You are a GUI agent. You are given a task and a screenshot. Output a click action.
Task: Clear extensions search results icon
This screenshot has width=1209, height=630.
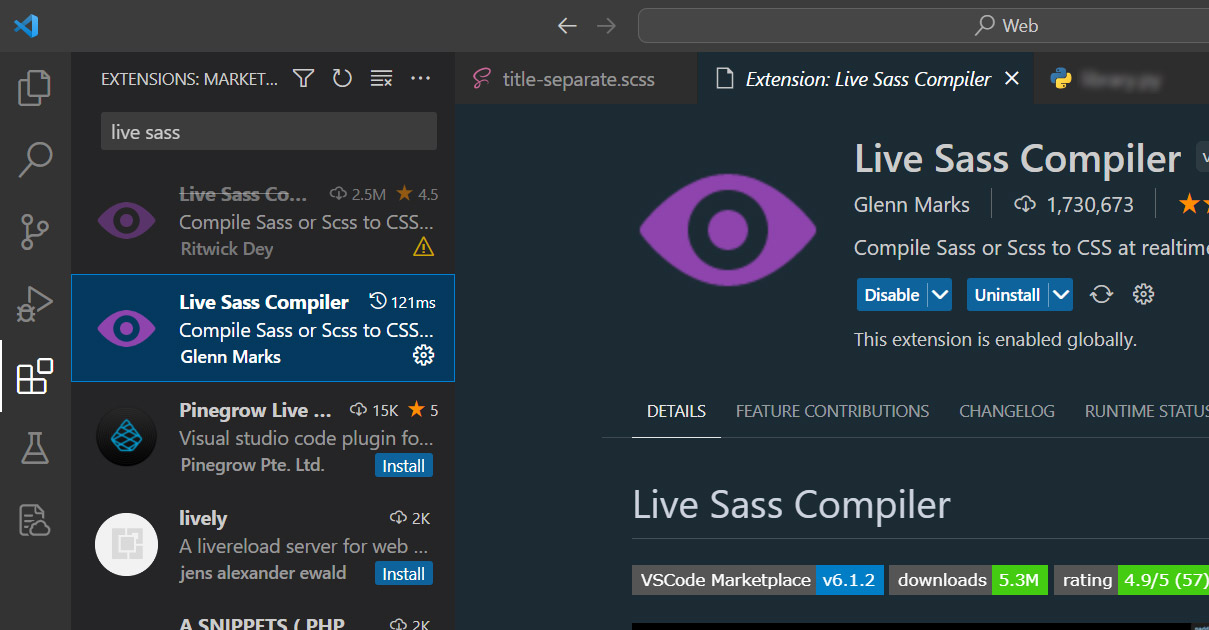381,78
